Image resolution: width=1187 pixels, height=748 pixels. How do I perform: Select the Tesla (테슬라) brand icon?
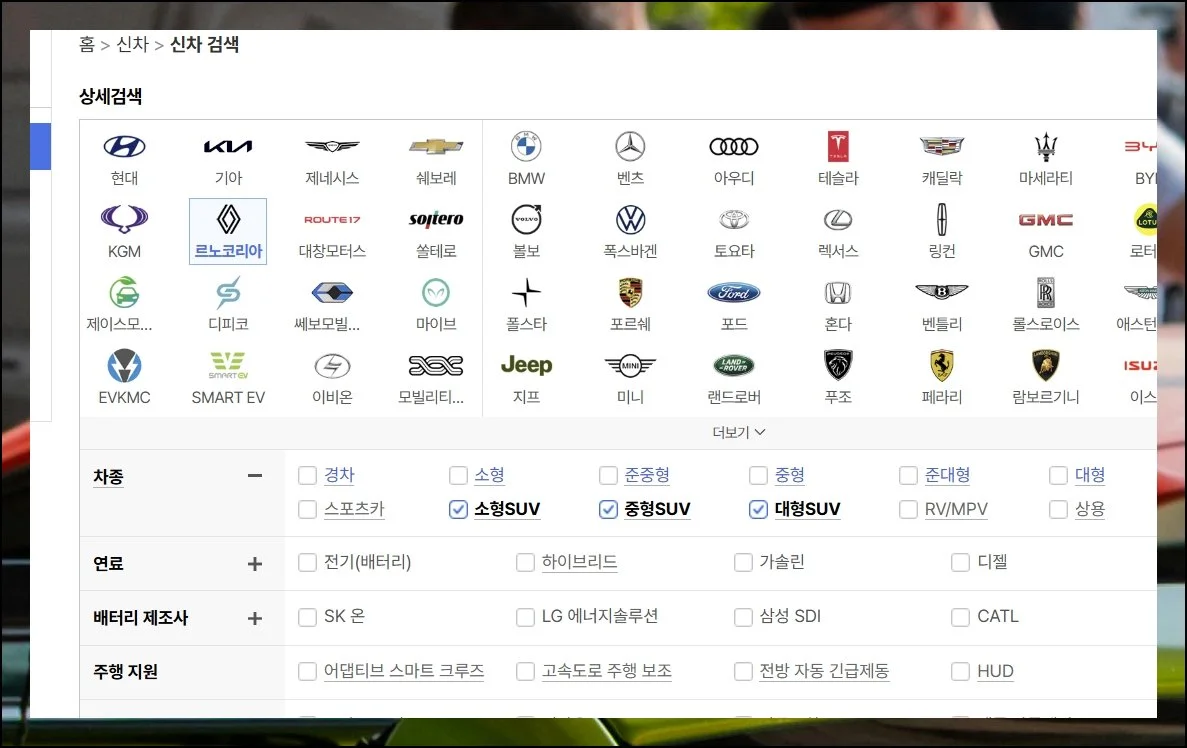838,147
